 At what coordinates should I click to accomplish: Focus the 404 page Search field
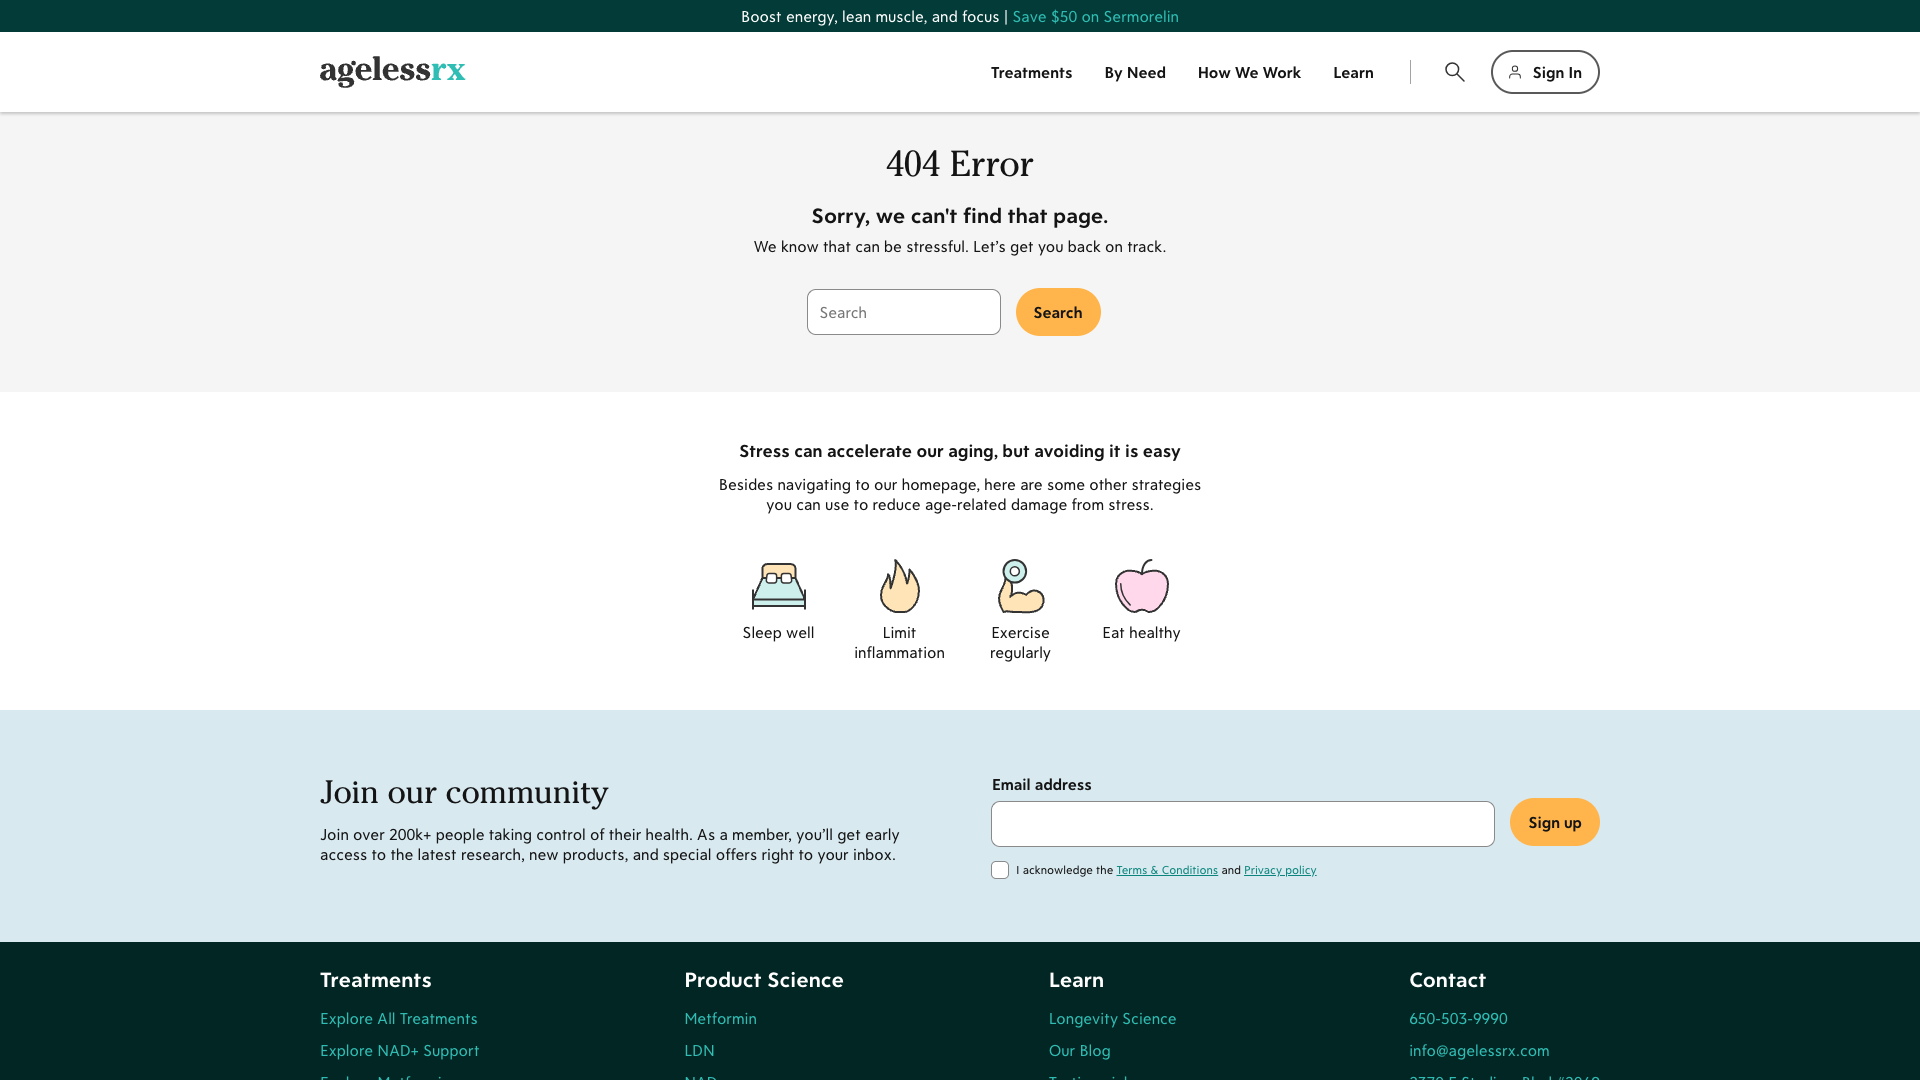[x=903, y=312]
